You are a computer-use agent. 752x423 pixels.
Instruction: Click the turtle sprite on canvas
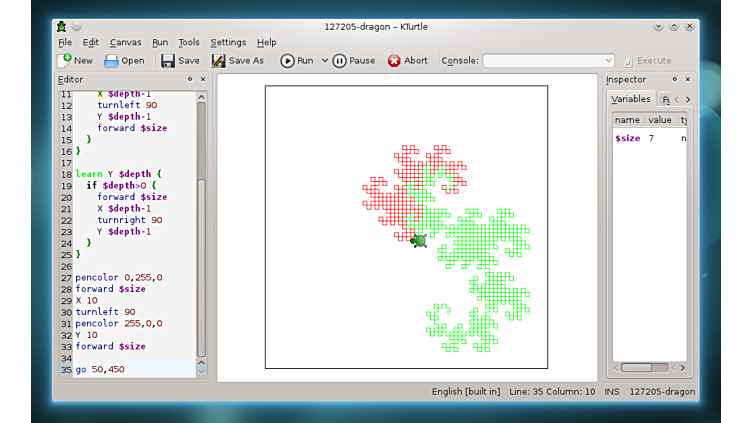coord(419,240)
